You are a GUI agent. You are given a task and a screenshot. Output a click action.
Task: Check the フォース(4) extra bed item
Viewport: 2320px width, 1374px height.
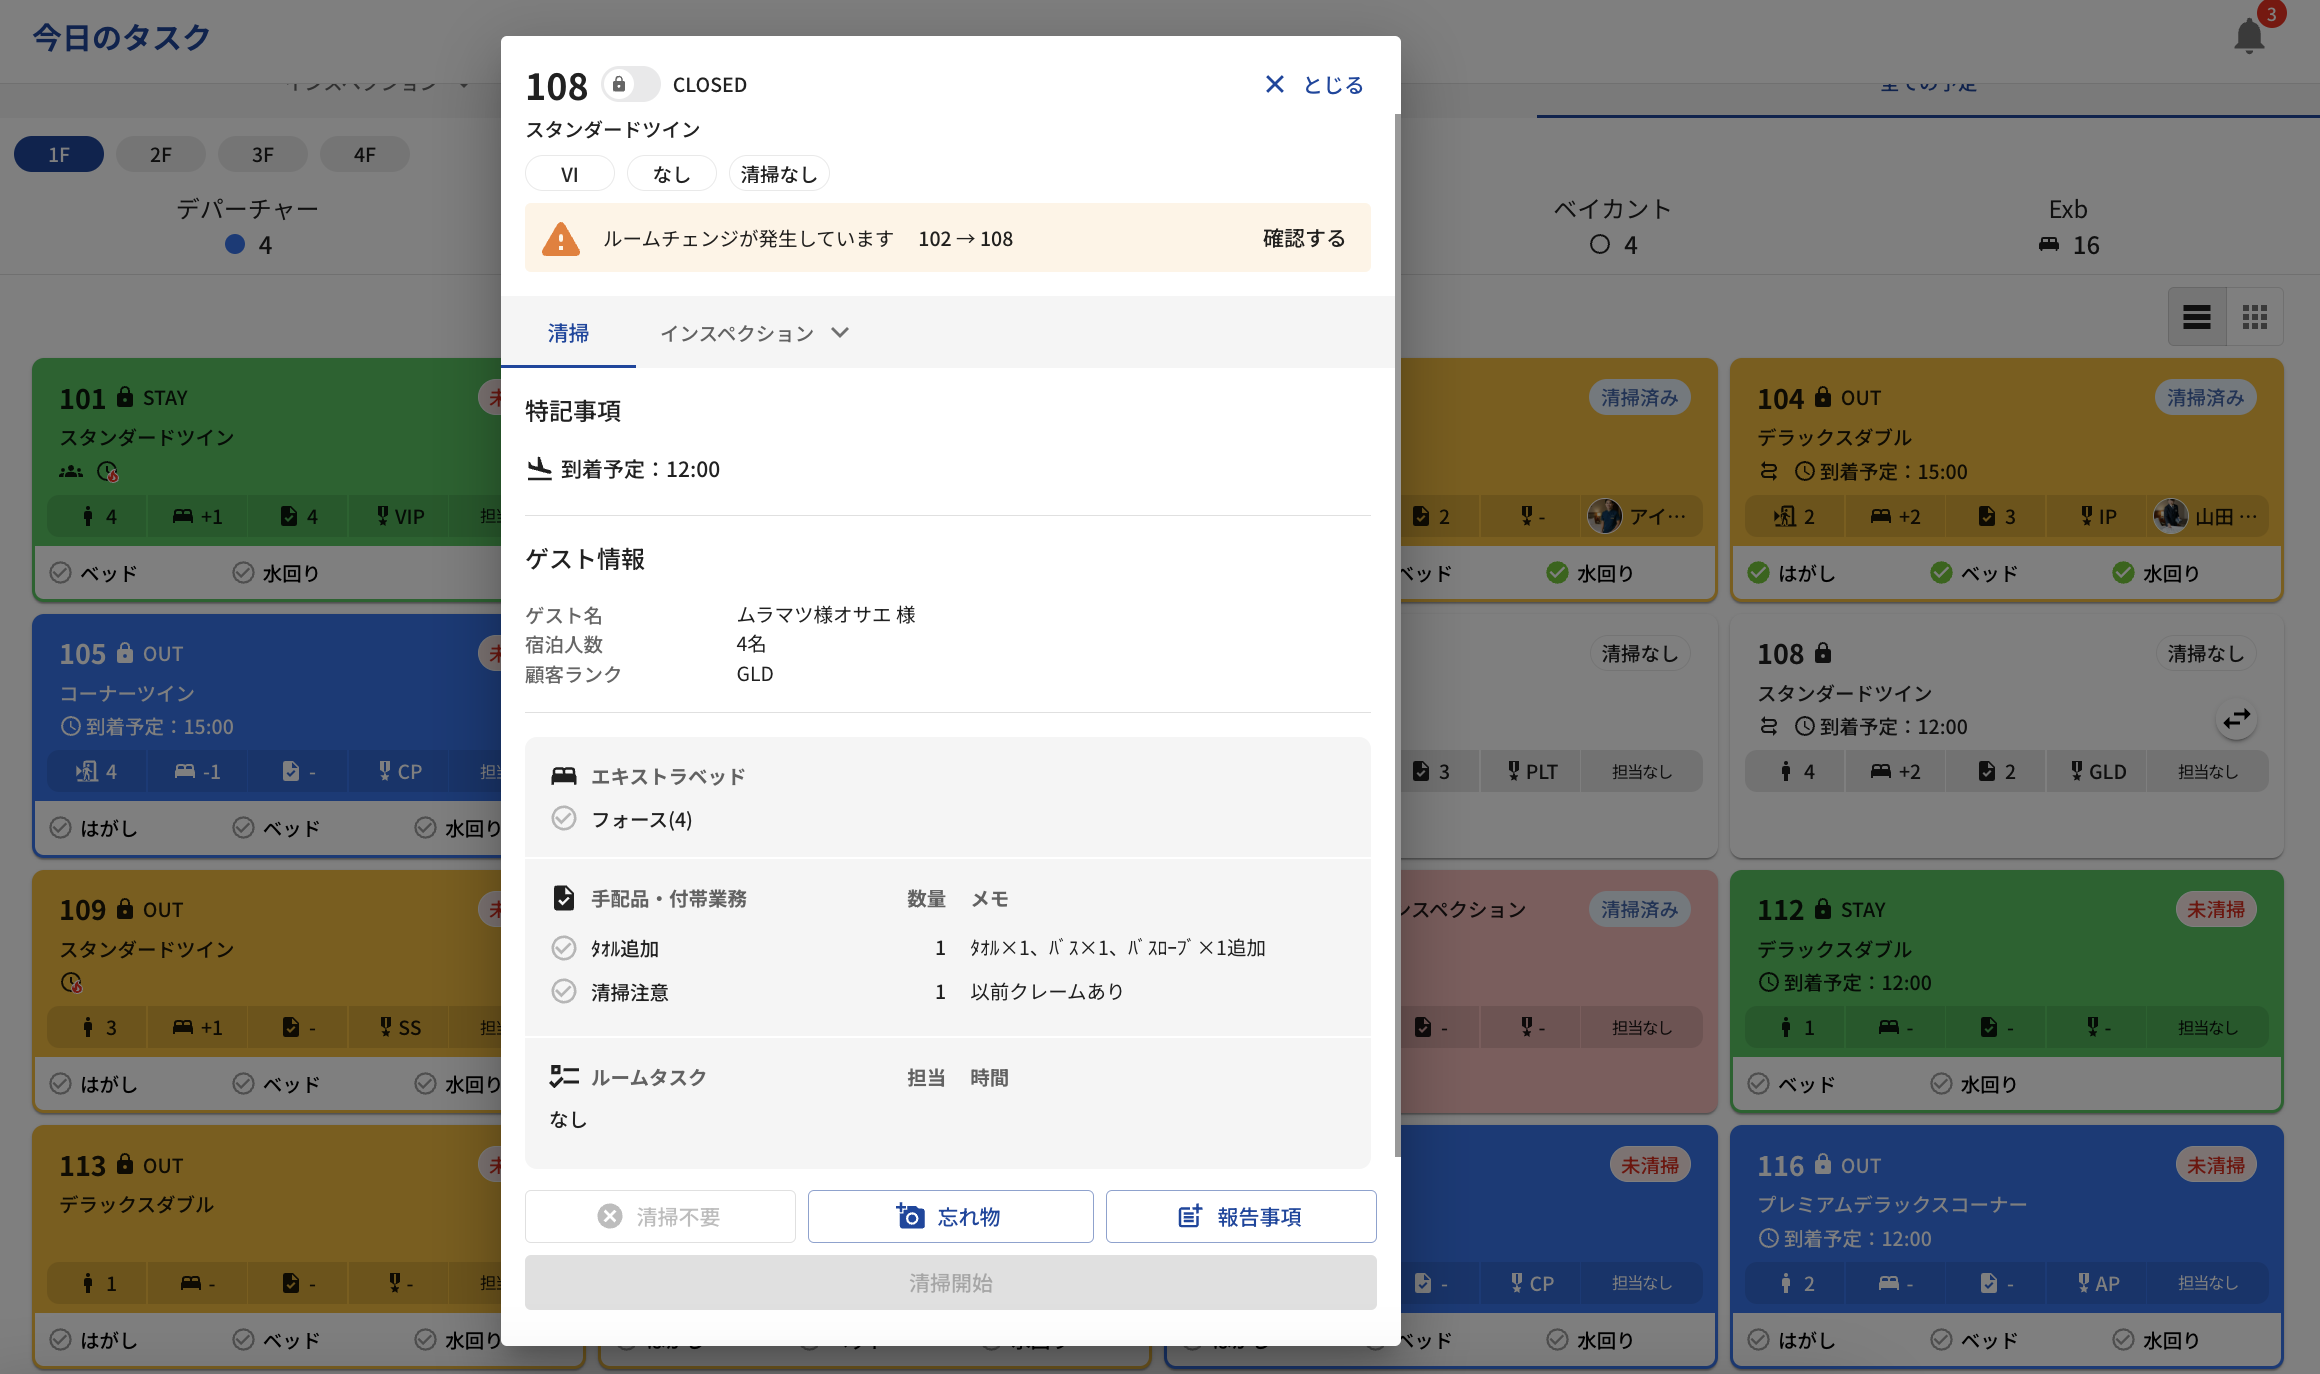[564, 819]
